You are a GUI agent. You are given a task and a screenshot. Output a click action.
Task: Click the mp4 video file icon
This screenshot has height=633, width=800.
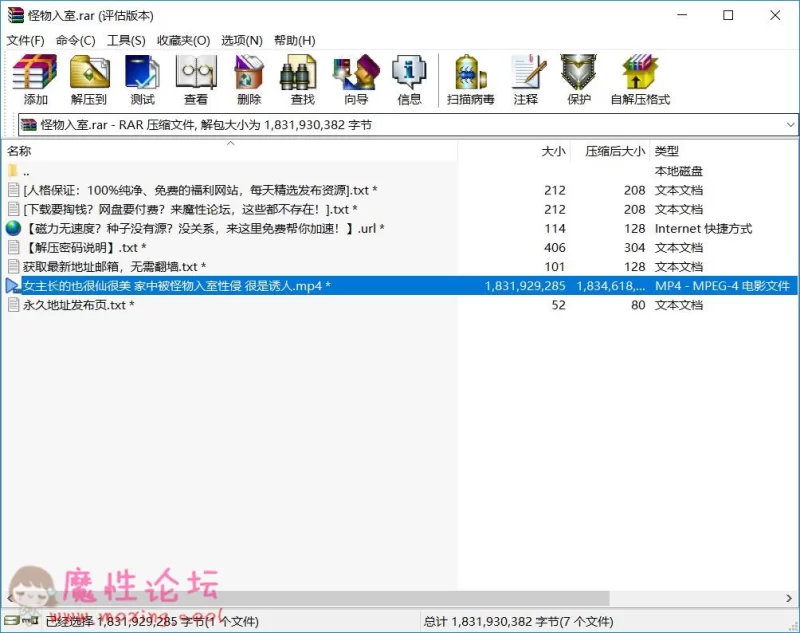tap(13, 286)
